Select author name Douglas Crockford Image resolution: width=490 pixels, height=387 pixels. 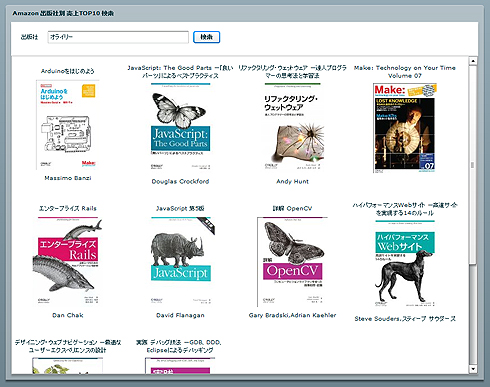click(x=180, y=181)
